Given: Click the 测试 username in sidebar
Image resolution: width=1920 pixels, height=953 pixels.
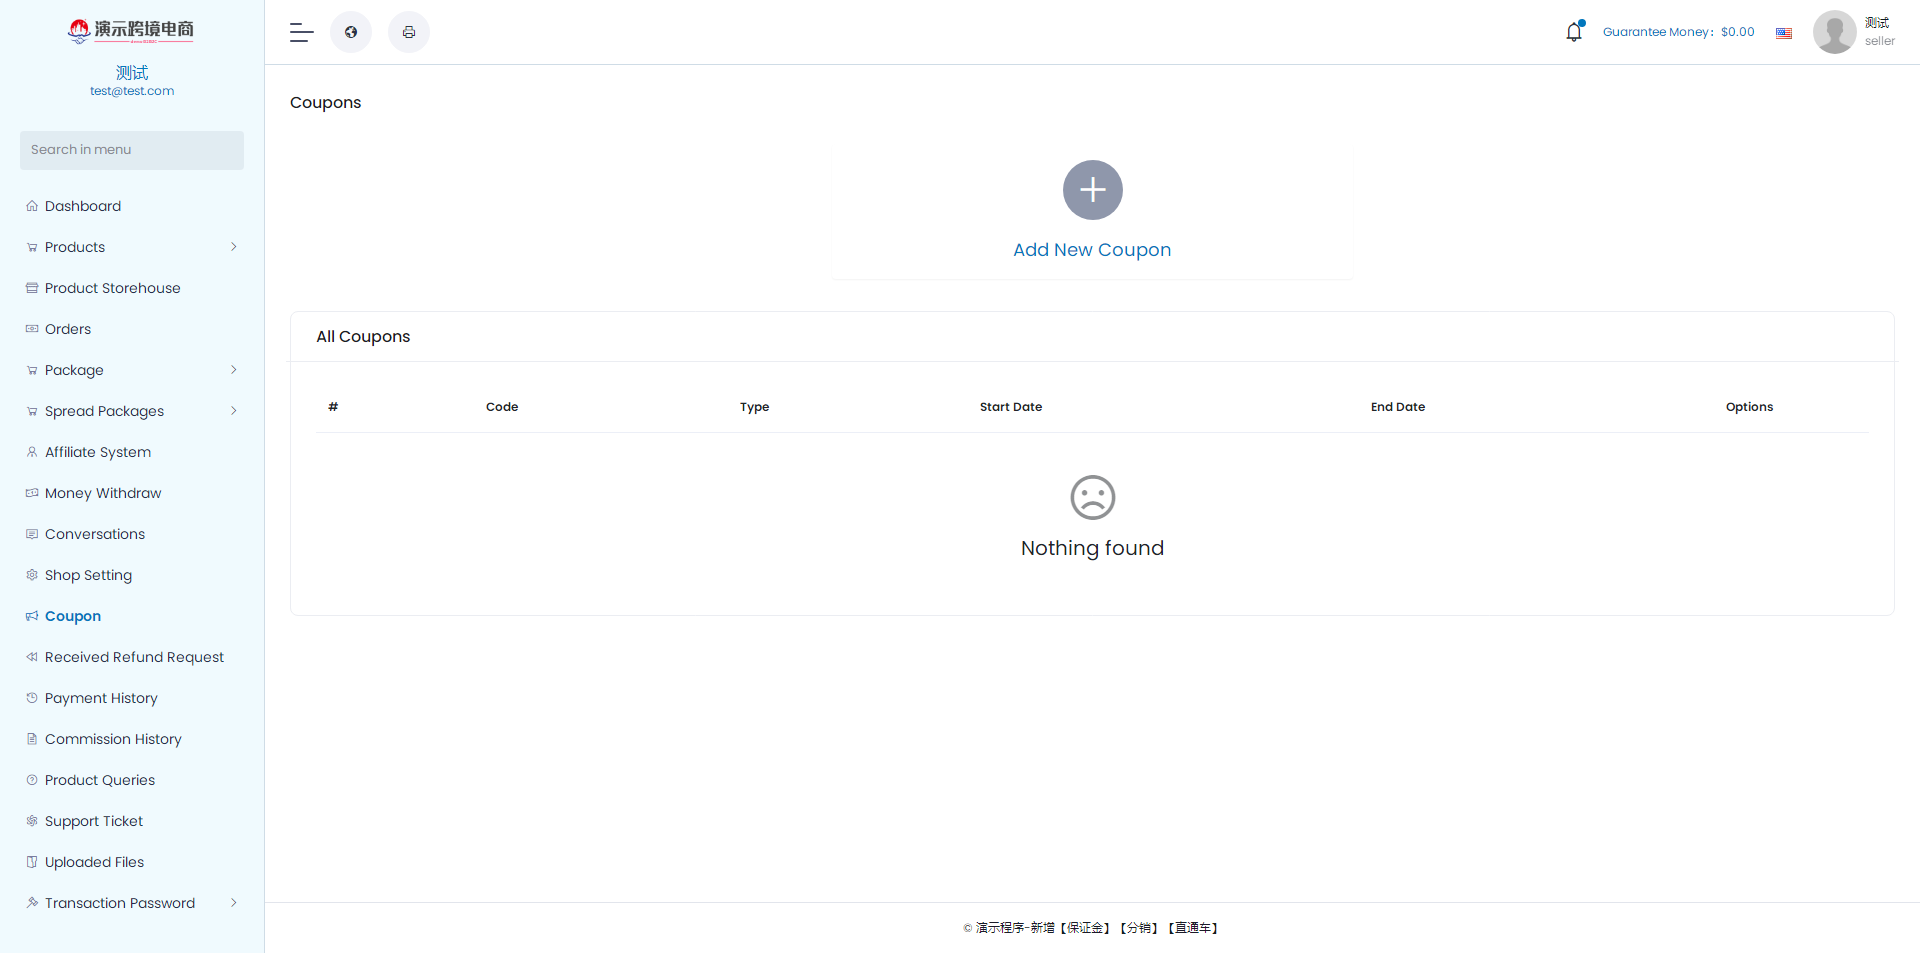Looking at the screenshot, I should click(x=132, y=72).
